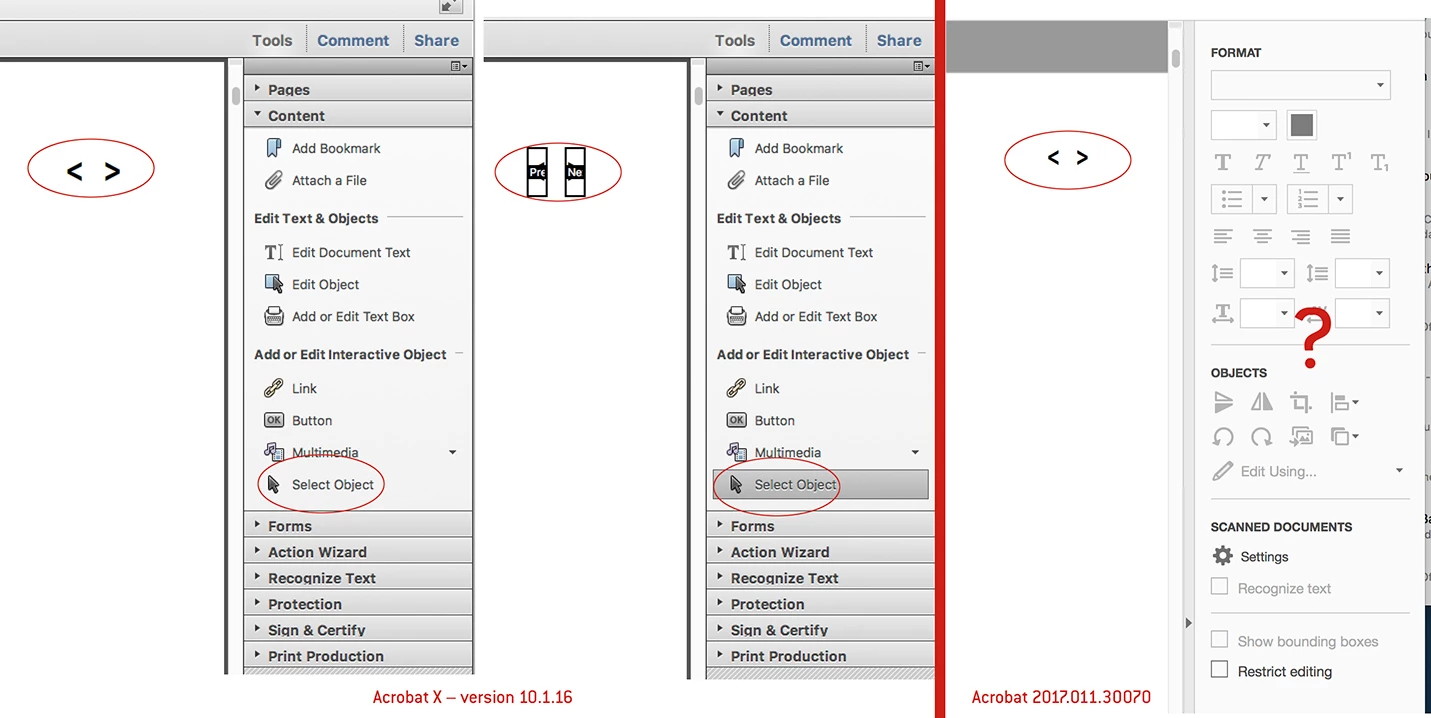The image size is (1431, 718).
Task: Open the bullet style dropdown arrow
Action: 1264,199
